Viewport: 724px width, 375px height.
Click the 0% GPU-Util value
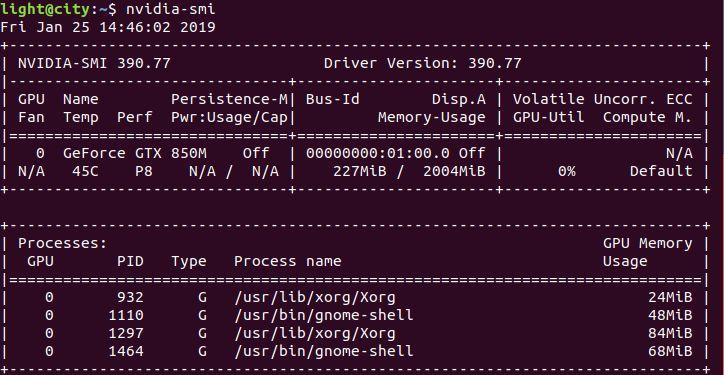(x=566, y=171)
